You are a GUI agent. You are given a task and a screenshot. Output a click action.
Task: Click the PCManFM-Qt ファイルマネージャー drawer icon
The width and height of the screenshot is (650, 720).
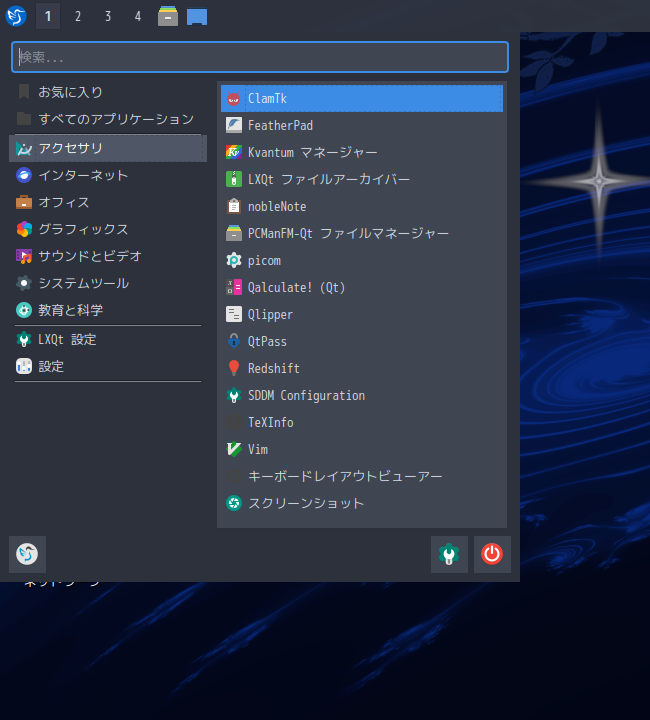click(x=234, y=233)
